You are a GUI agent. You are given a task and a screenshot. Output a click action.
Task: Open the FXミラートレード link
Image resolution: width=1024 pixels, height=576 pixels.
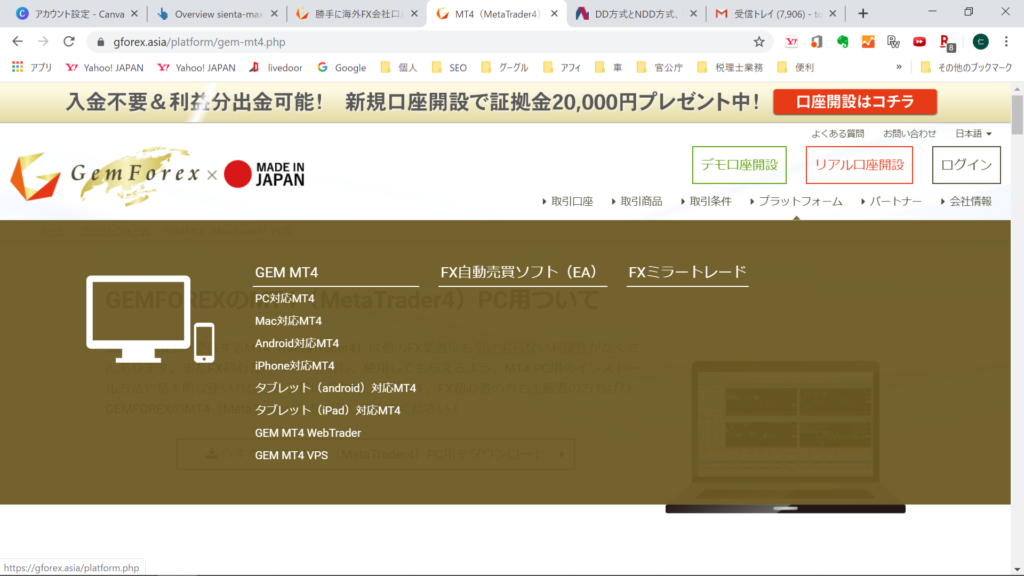click(x=687, y=272)
